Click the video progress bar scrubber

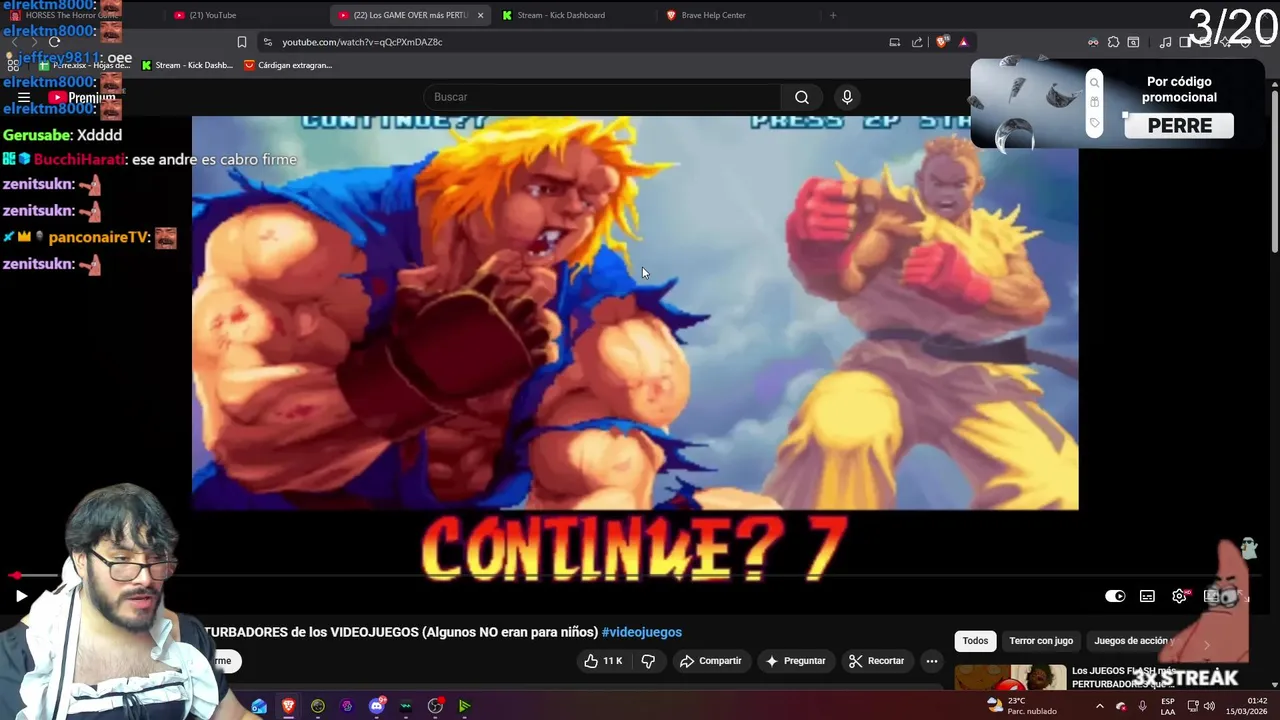click(17, 576)
